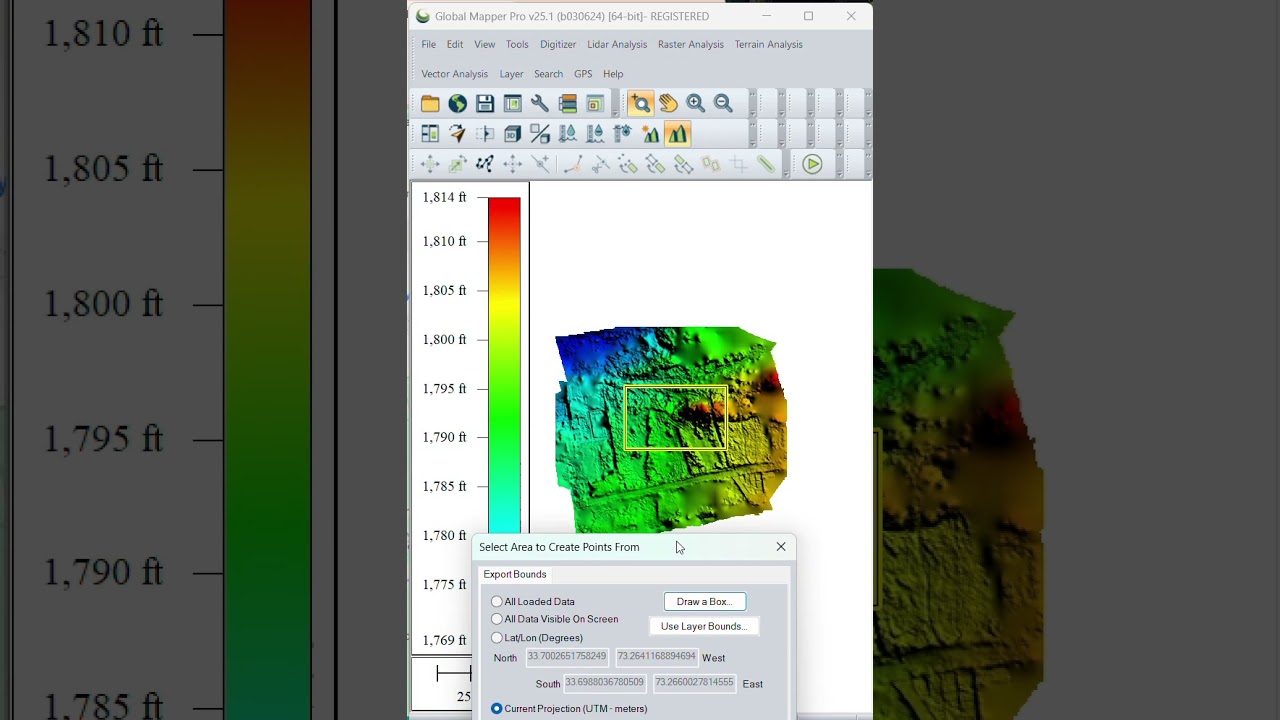Open the Digitizer menu
This screenshot has height=720, width=1280.
(x=558, y=44)
